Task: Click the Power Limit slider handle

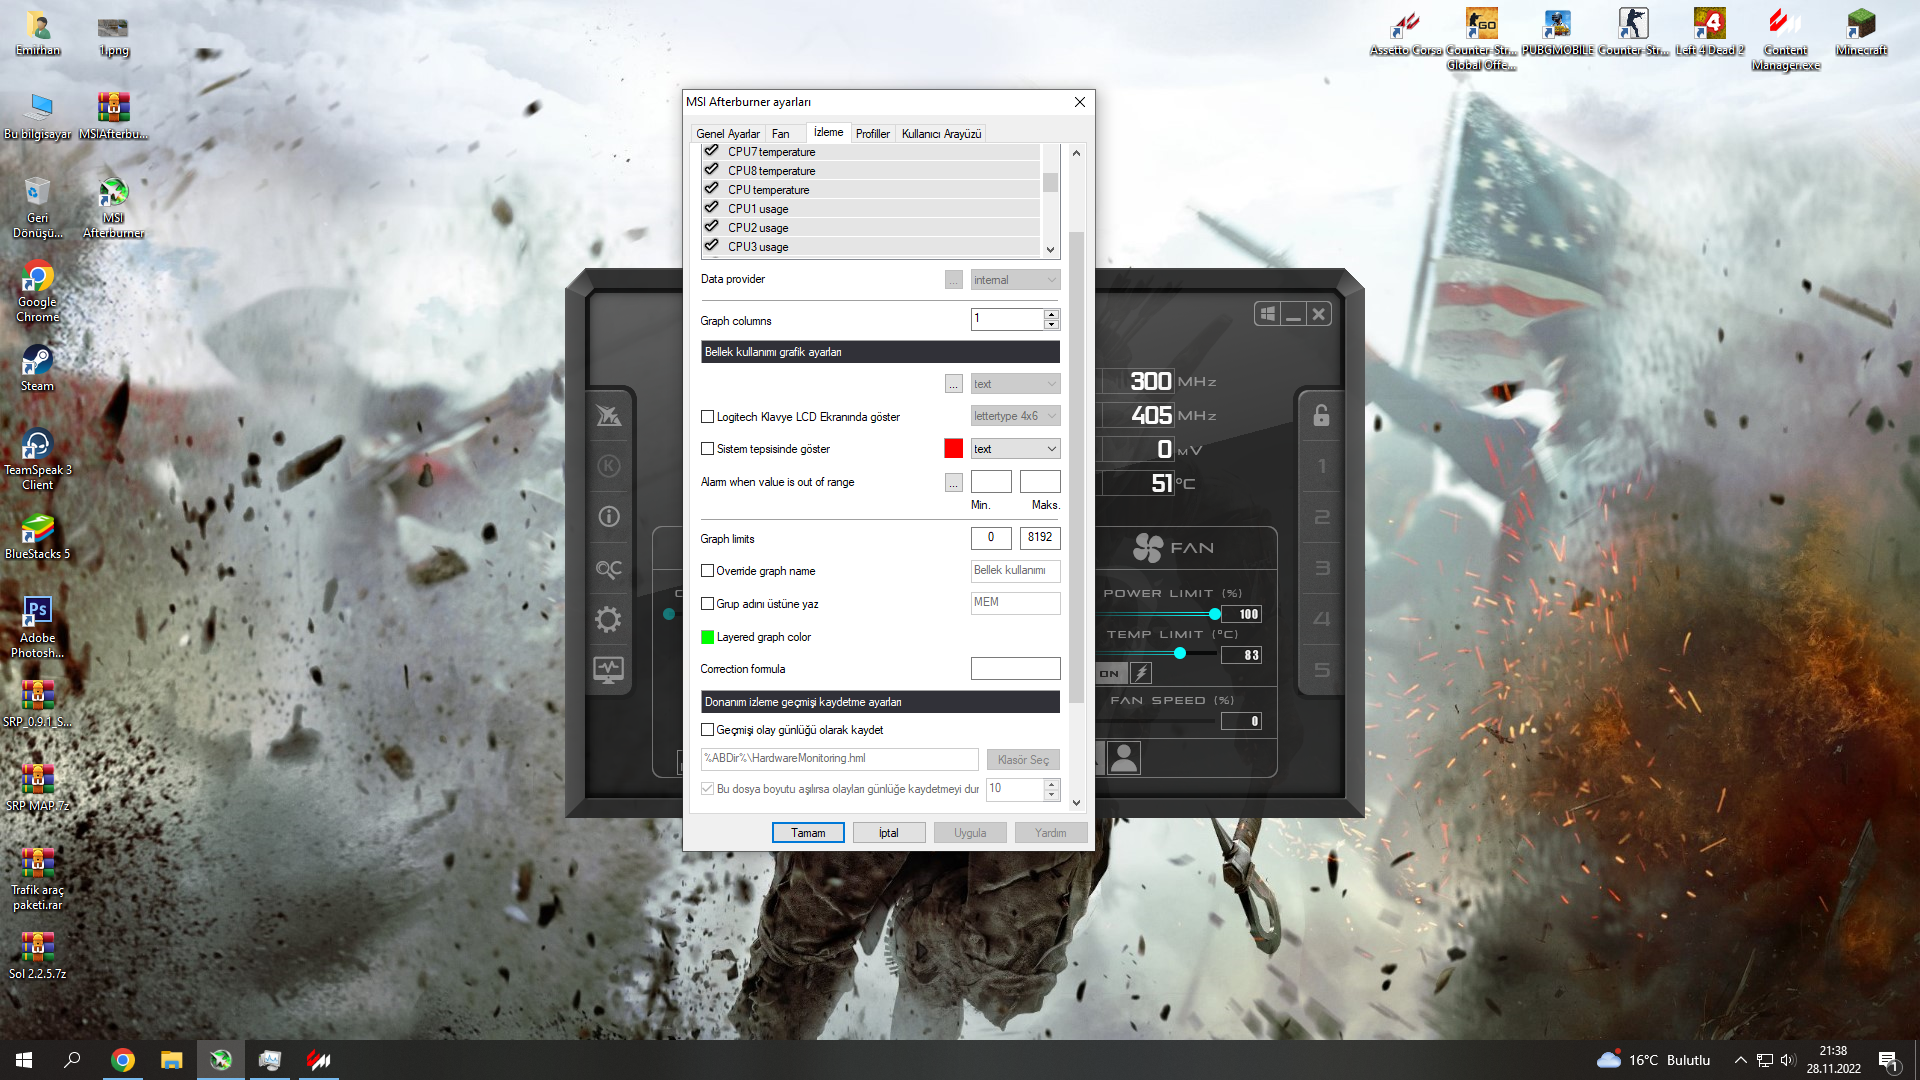Action: [x=1214, y=614]
